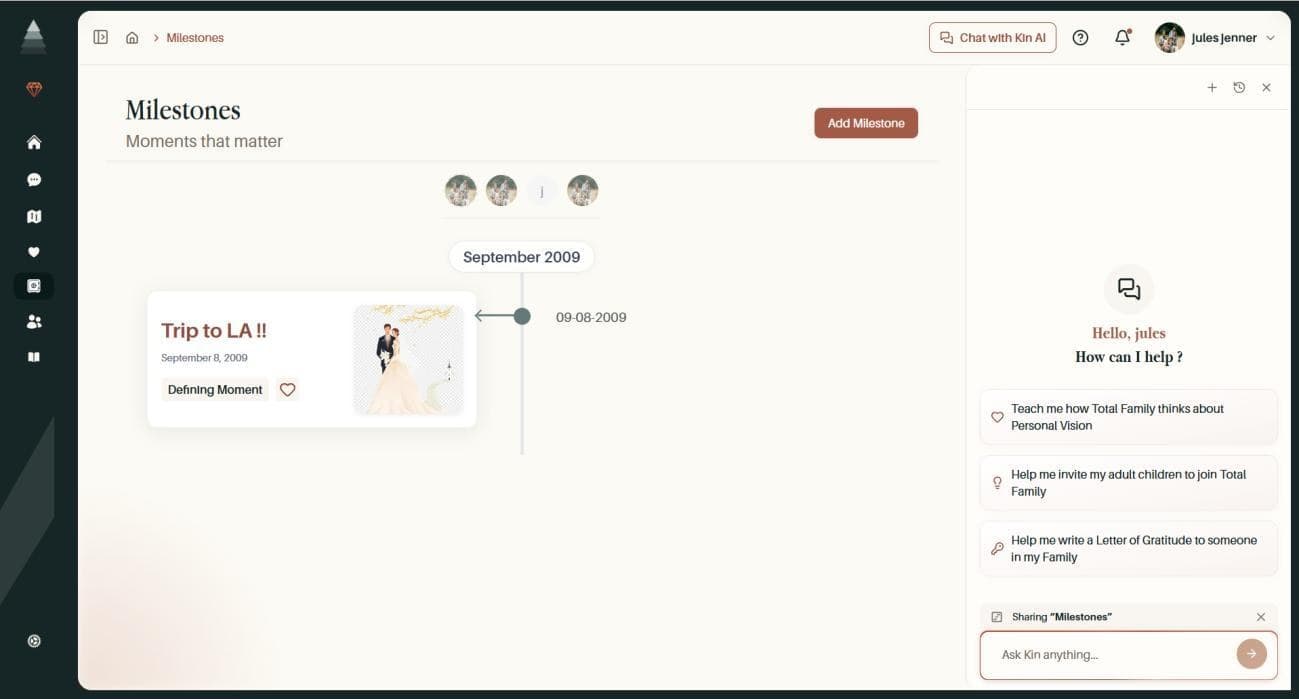Open the settings icon at sidebar bottom
1299x699 pixels.
pyautogui.click(x=34, y=641)
